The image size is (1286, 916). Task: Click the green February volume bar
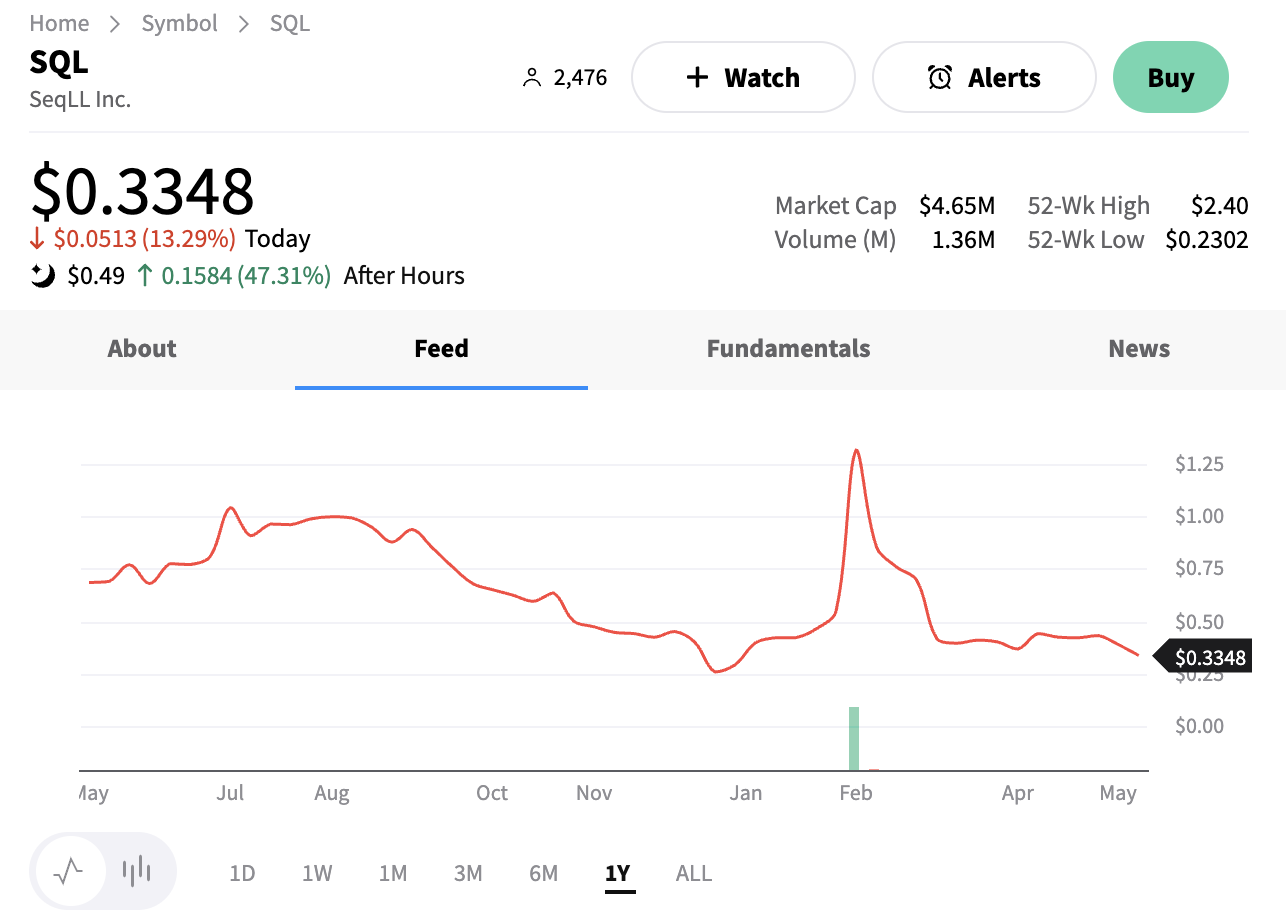pos(854,739)
